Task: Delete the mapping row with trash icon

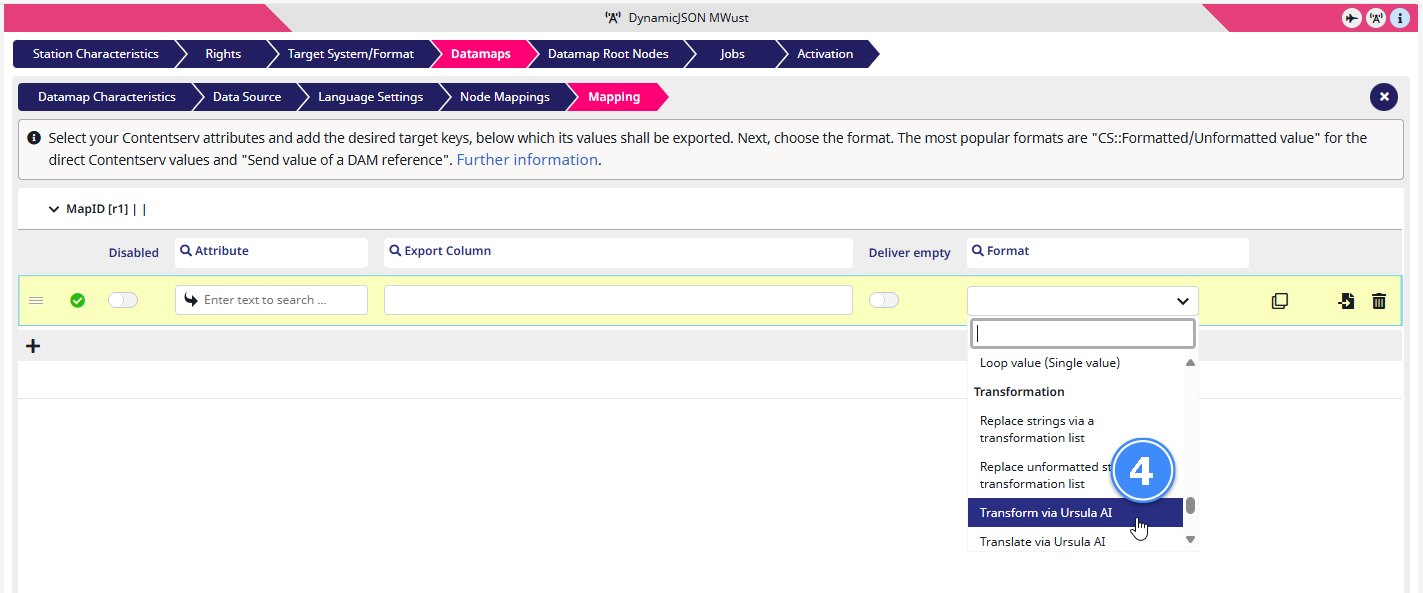Action: tap(1379, 301)
